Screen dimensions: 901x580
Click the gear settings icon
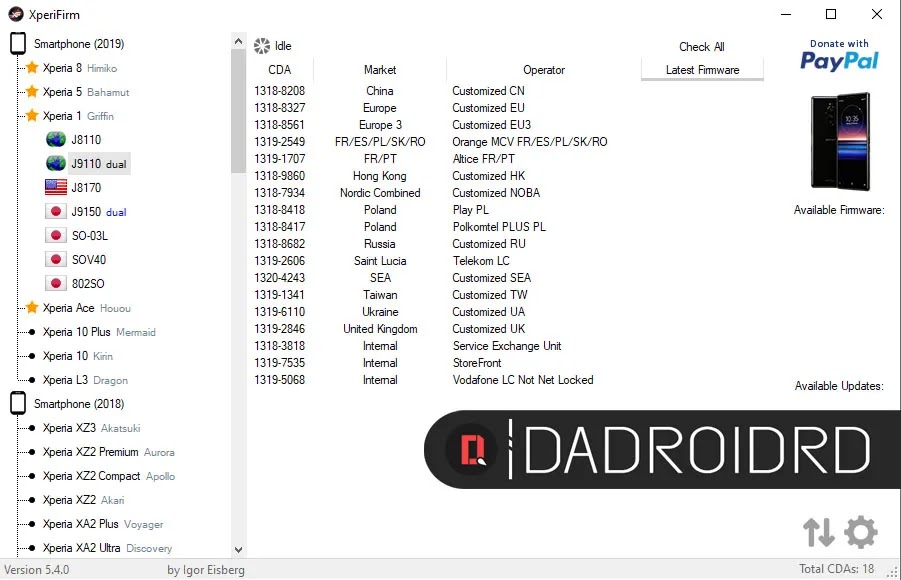click(861, 532)
